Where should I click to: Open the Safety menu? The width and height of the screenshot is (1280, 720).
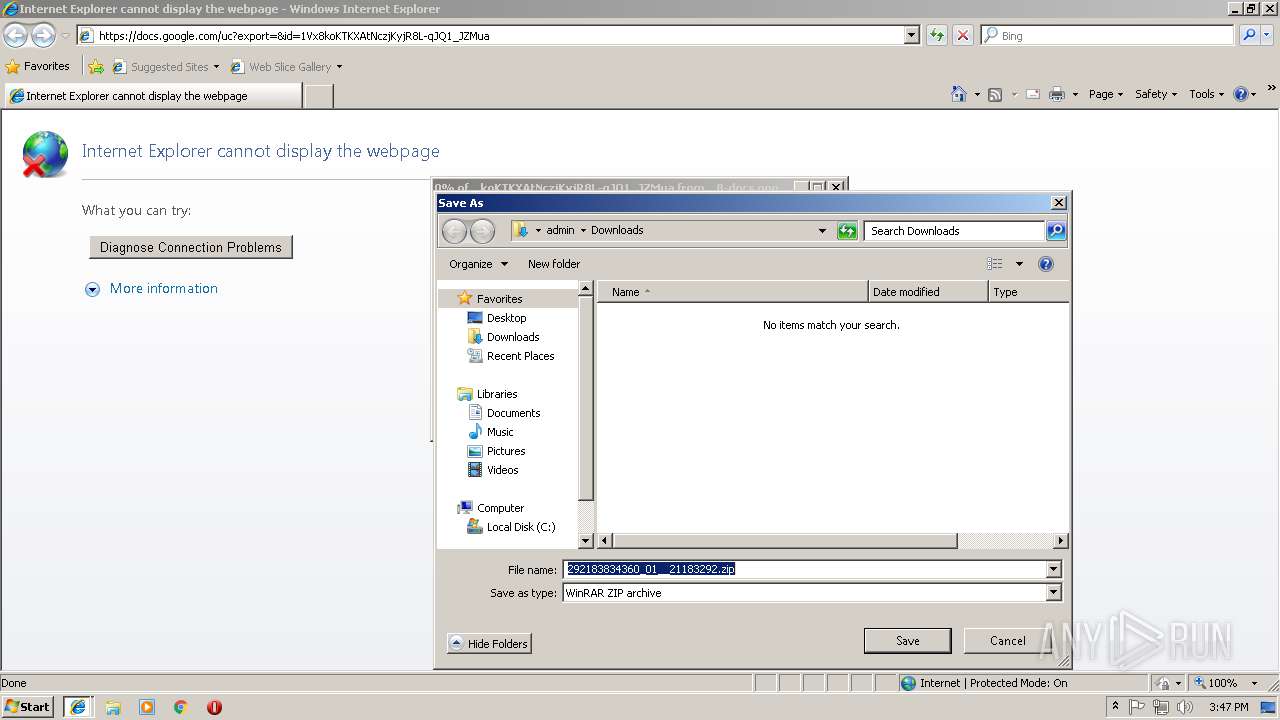click(1156, 94)
